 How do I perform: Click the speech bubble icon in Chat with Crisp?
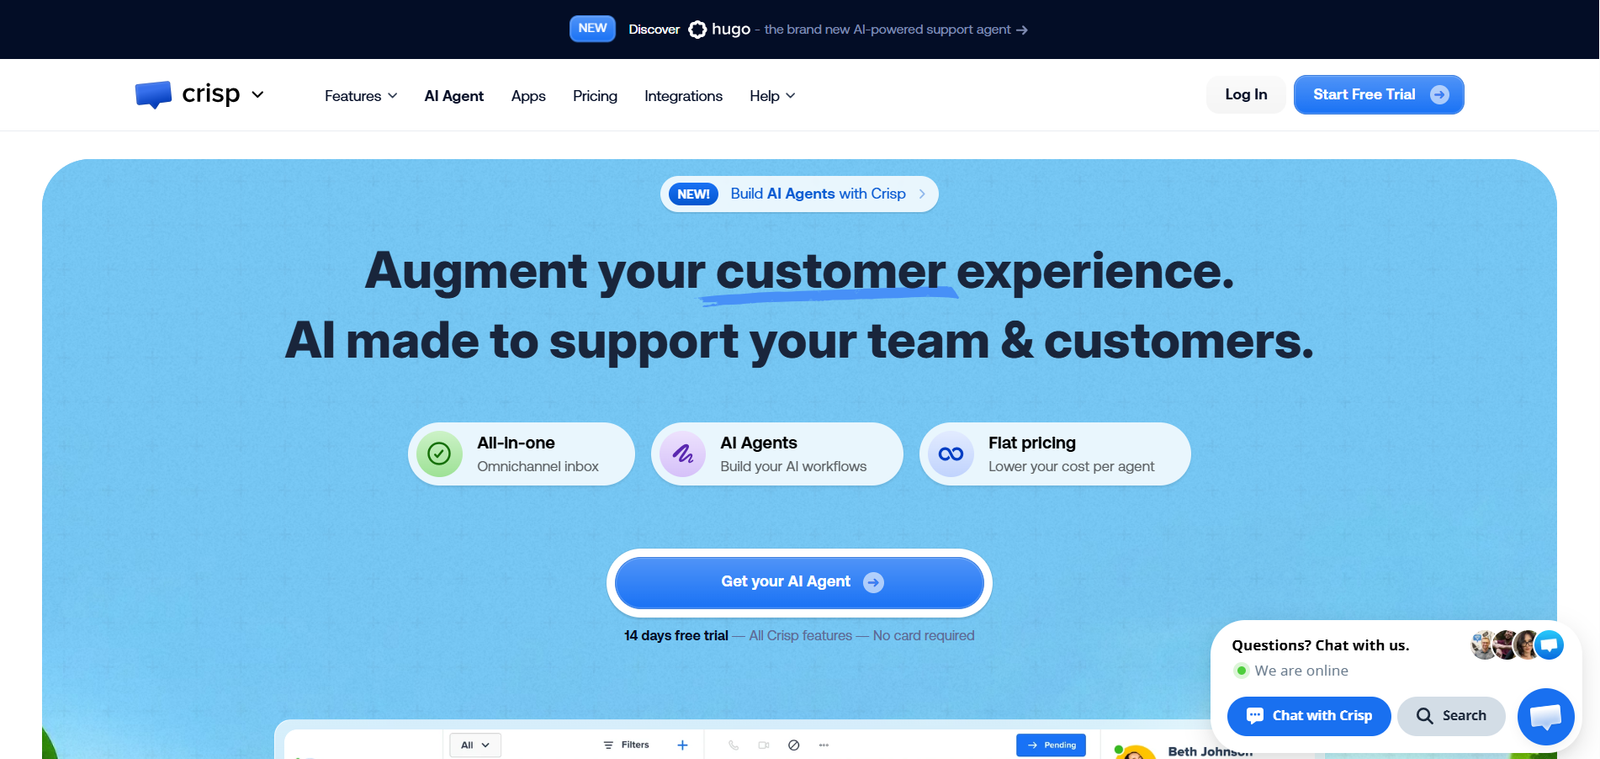[x=1255, y=716]
